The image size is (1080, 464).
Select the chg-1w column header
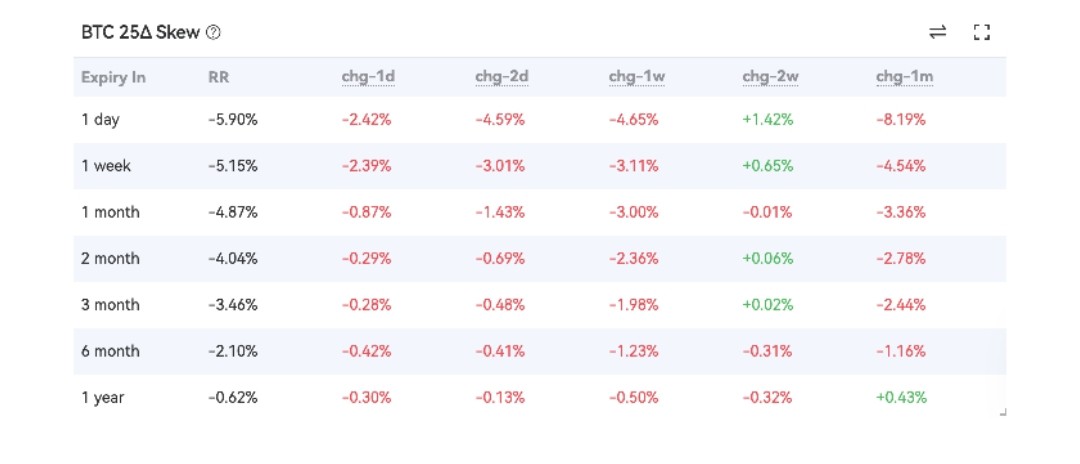coord(634,77)
